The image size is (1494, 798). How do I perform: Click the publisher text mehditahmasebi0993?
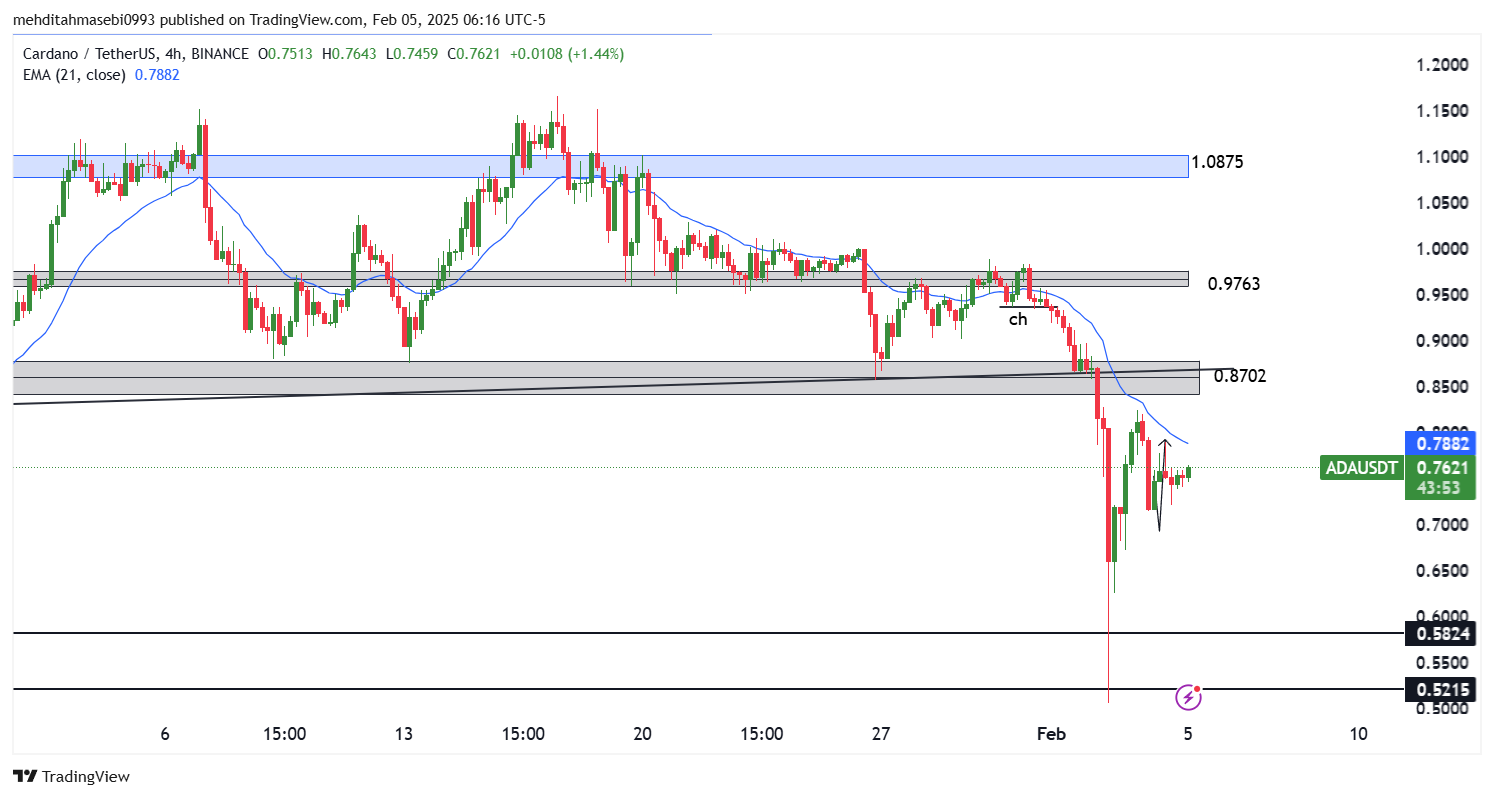[86, 20]
